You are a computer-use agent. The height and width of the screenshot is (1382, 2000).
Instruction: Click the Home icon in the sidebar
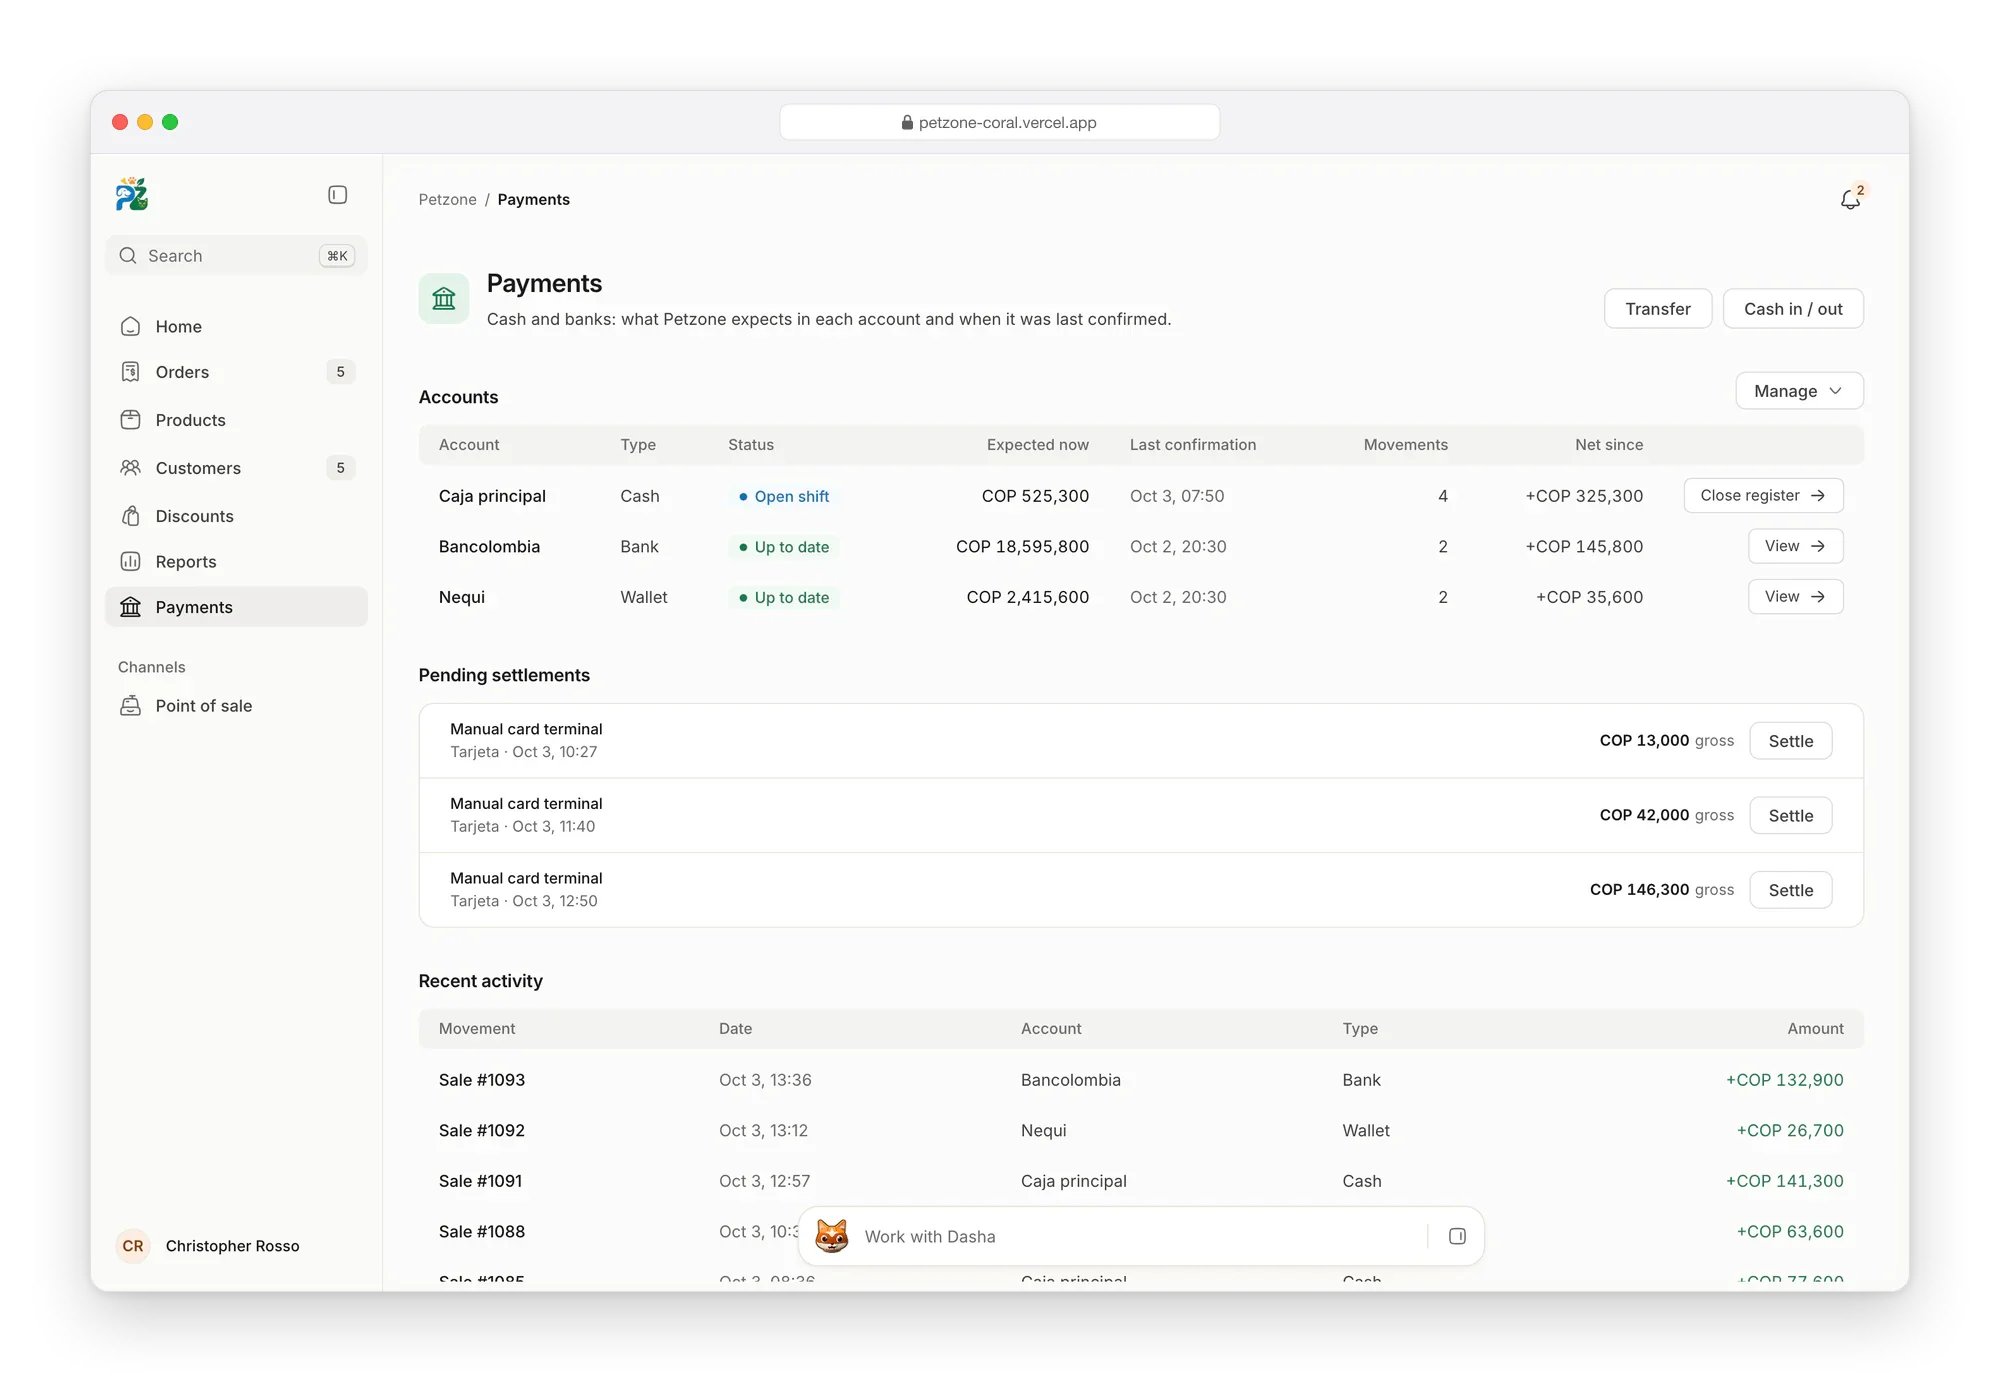pyautogui.click(x=131, y=327)
